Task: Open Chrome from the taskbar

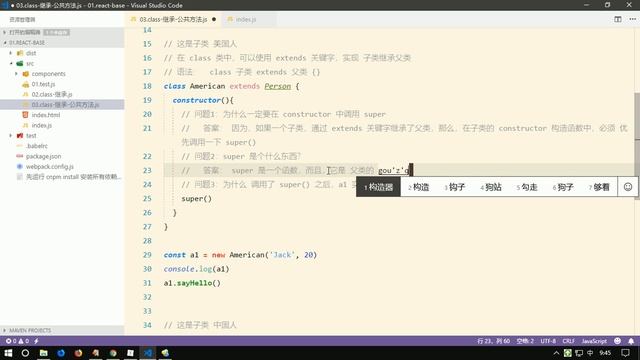Action: coord(113,353)
